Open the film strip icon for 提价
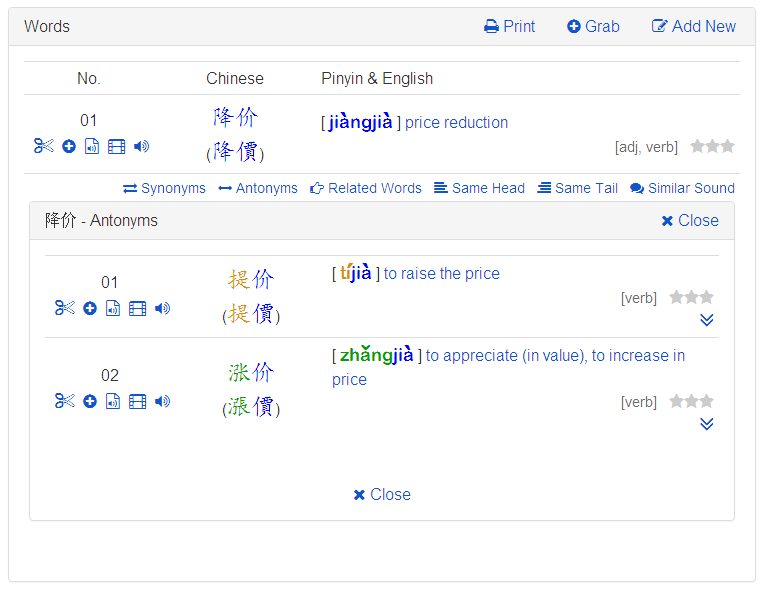The width and height of the screenshot is (765, 590). tap(138, 308)
